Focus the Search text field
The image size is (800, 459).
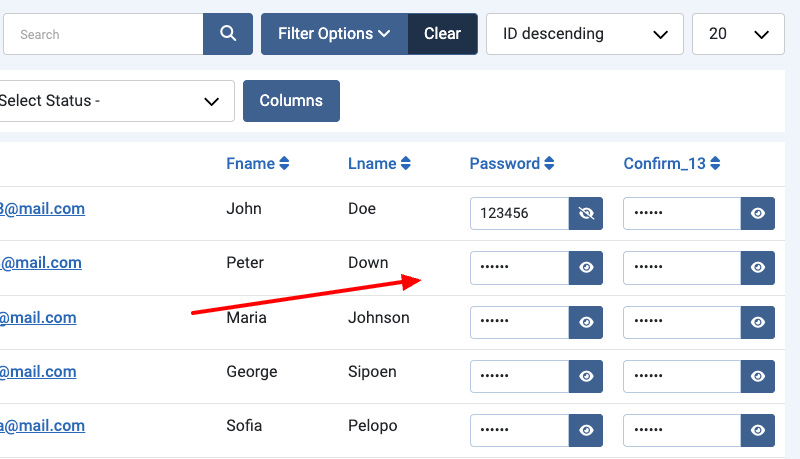point(103,34)
